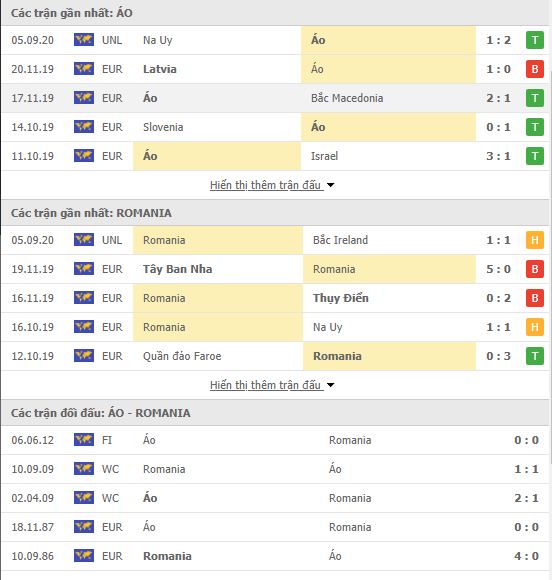Click the world flag icon on 16.10.19 row

pos(84,327)
